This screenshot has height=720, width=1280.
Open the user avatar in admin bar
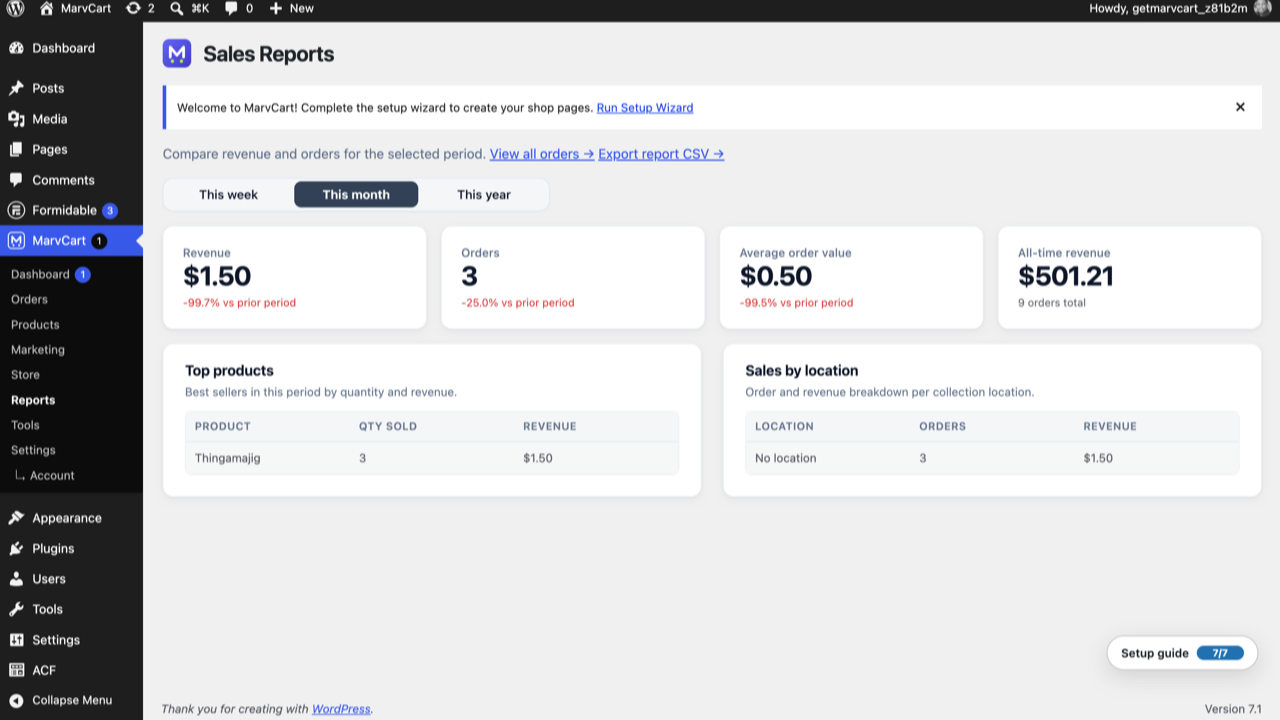1262,8
